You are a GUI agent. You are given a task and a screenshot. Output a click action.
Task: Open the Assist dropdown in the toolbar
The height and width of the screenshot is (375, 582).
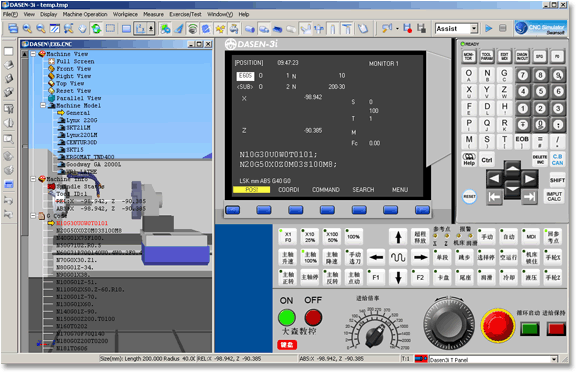(x=474, y=29)
